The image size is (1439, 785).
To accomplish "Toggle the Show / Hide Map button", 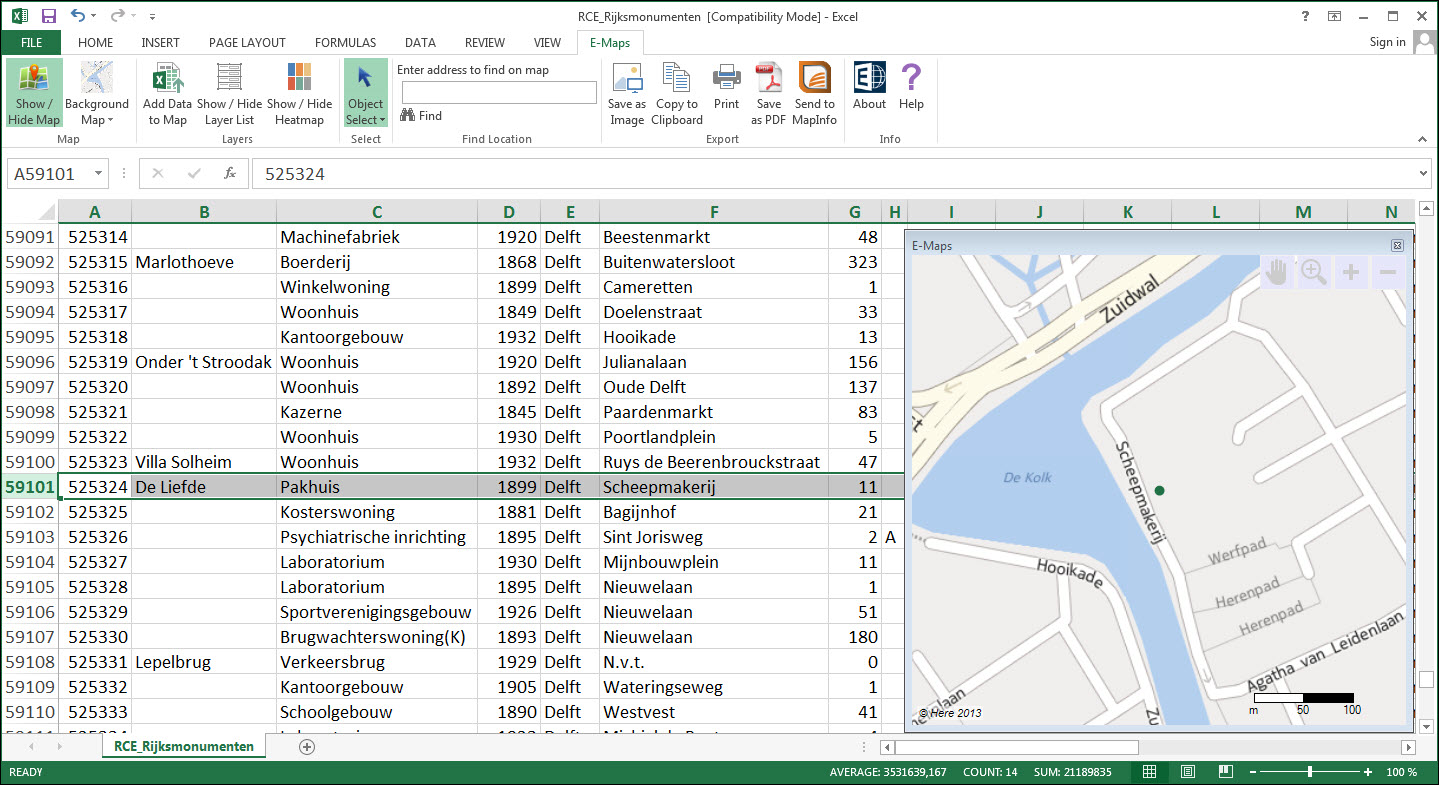I will (34, 94).
